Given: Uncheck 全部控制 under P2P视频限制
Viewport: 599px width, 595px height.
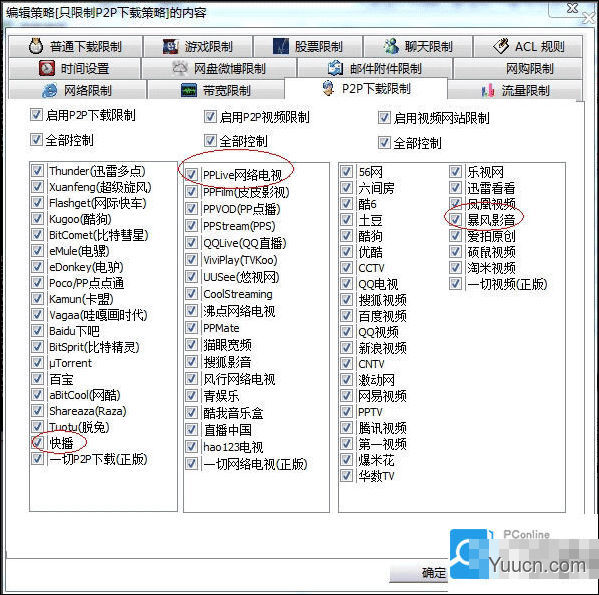Looking at the screenshot, I should pyautogui.click(x=210, y=141).
